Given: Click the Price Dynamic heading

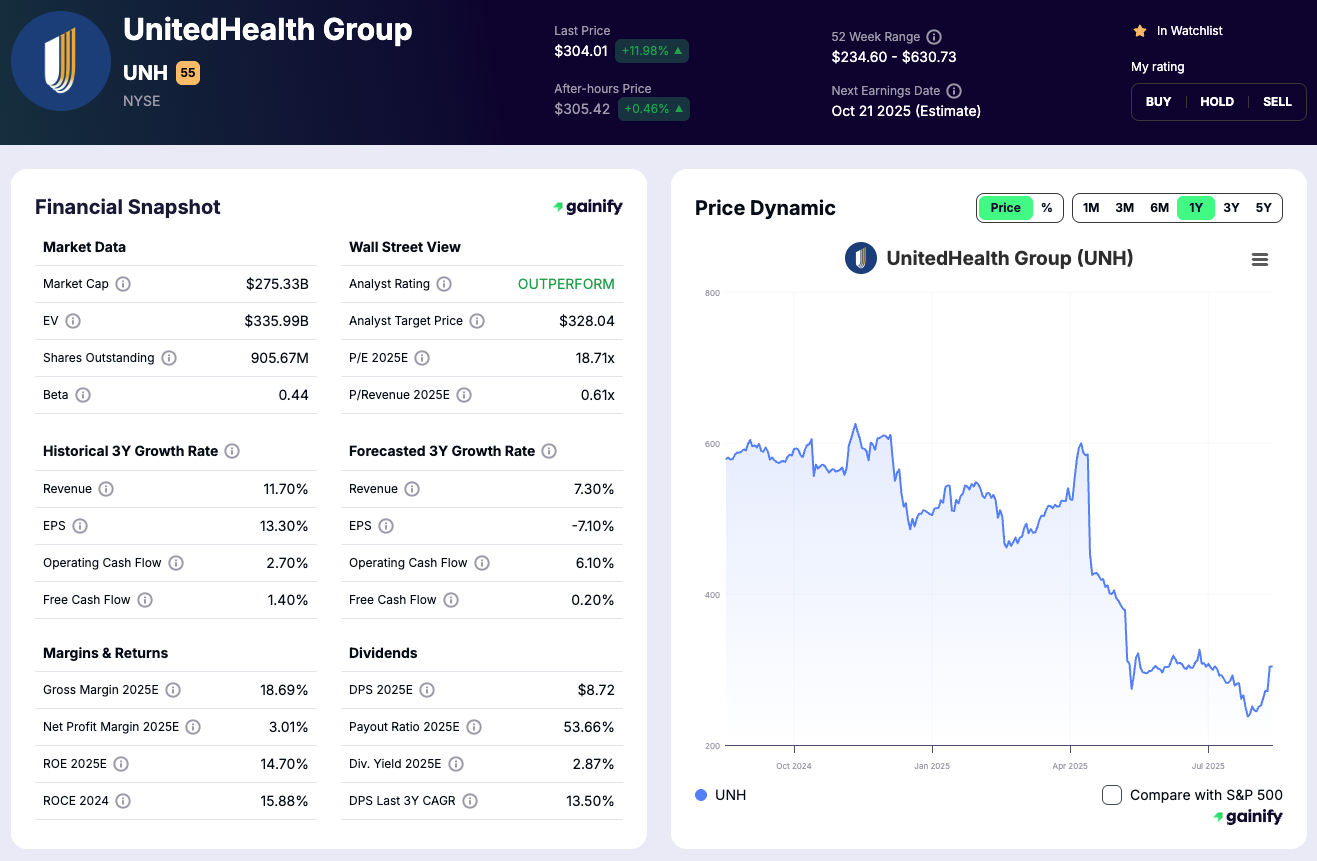Looking at the screenshot, I should click(x=765, y=208).
